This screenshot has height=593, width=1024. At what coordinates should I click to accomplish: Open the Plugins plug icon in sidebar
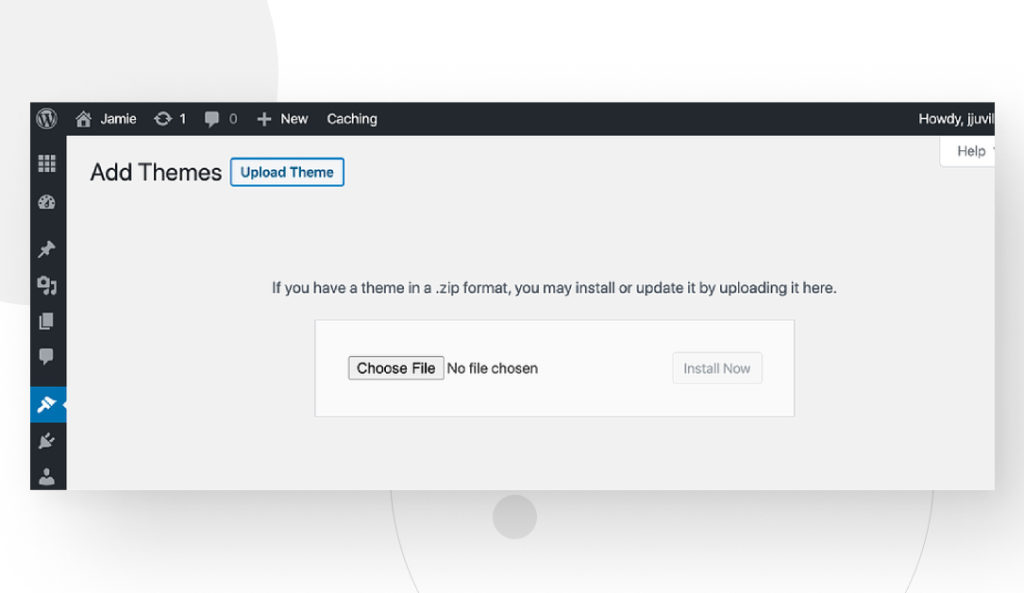tap(46, 441)
